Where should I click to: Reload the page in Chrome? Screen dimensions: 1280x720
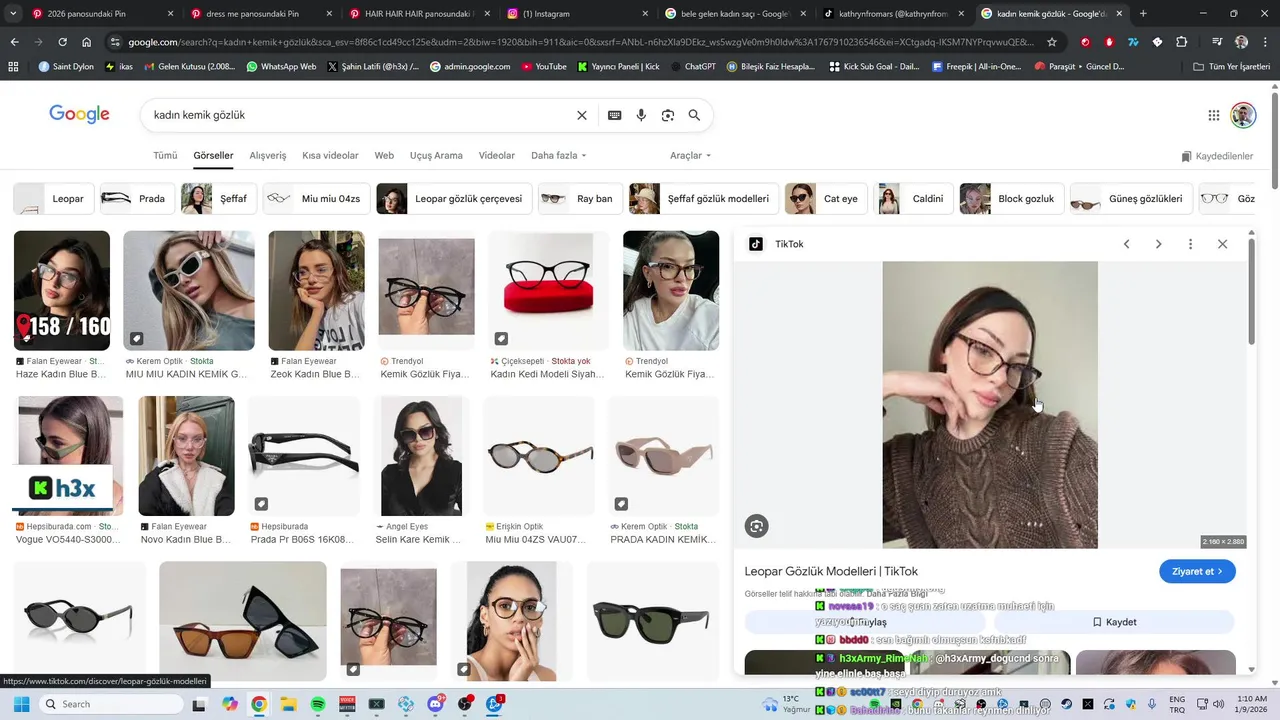click(x=62, y=42)
